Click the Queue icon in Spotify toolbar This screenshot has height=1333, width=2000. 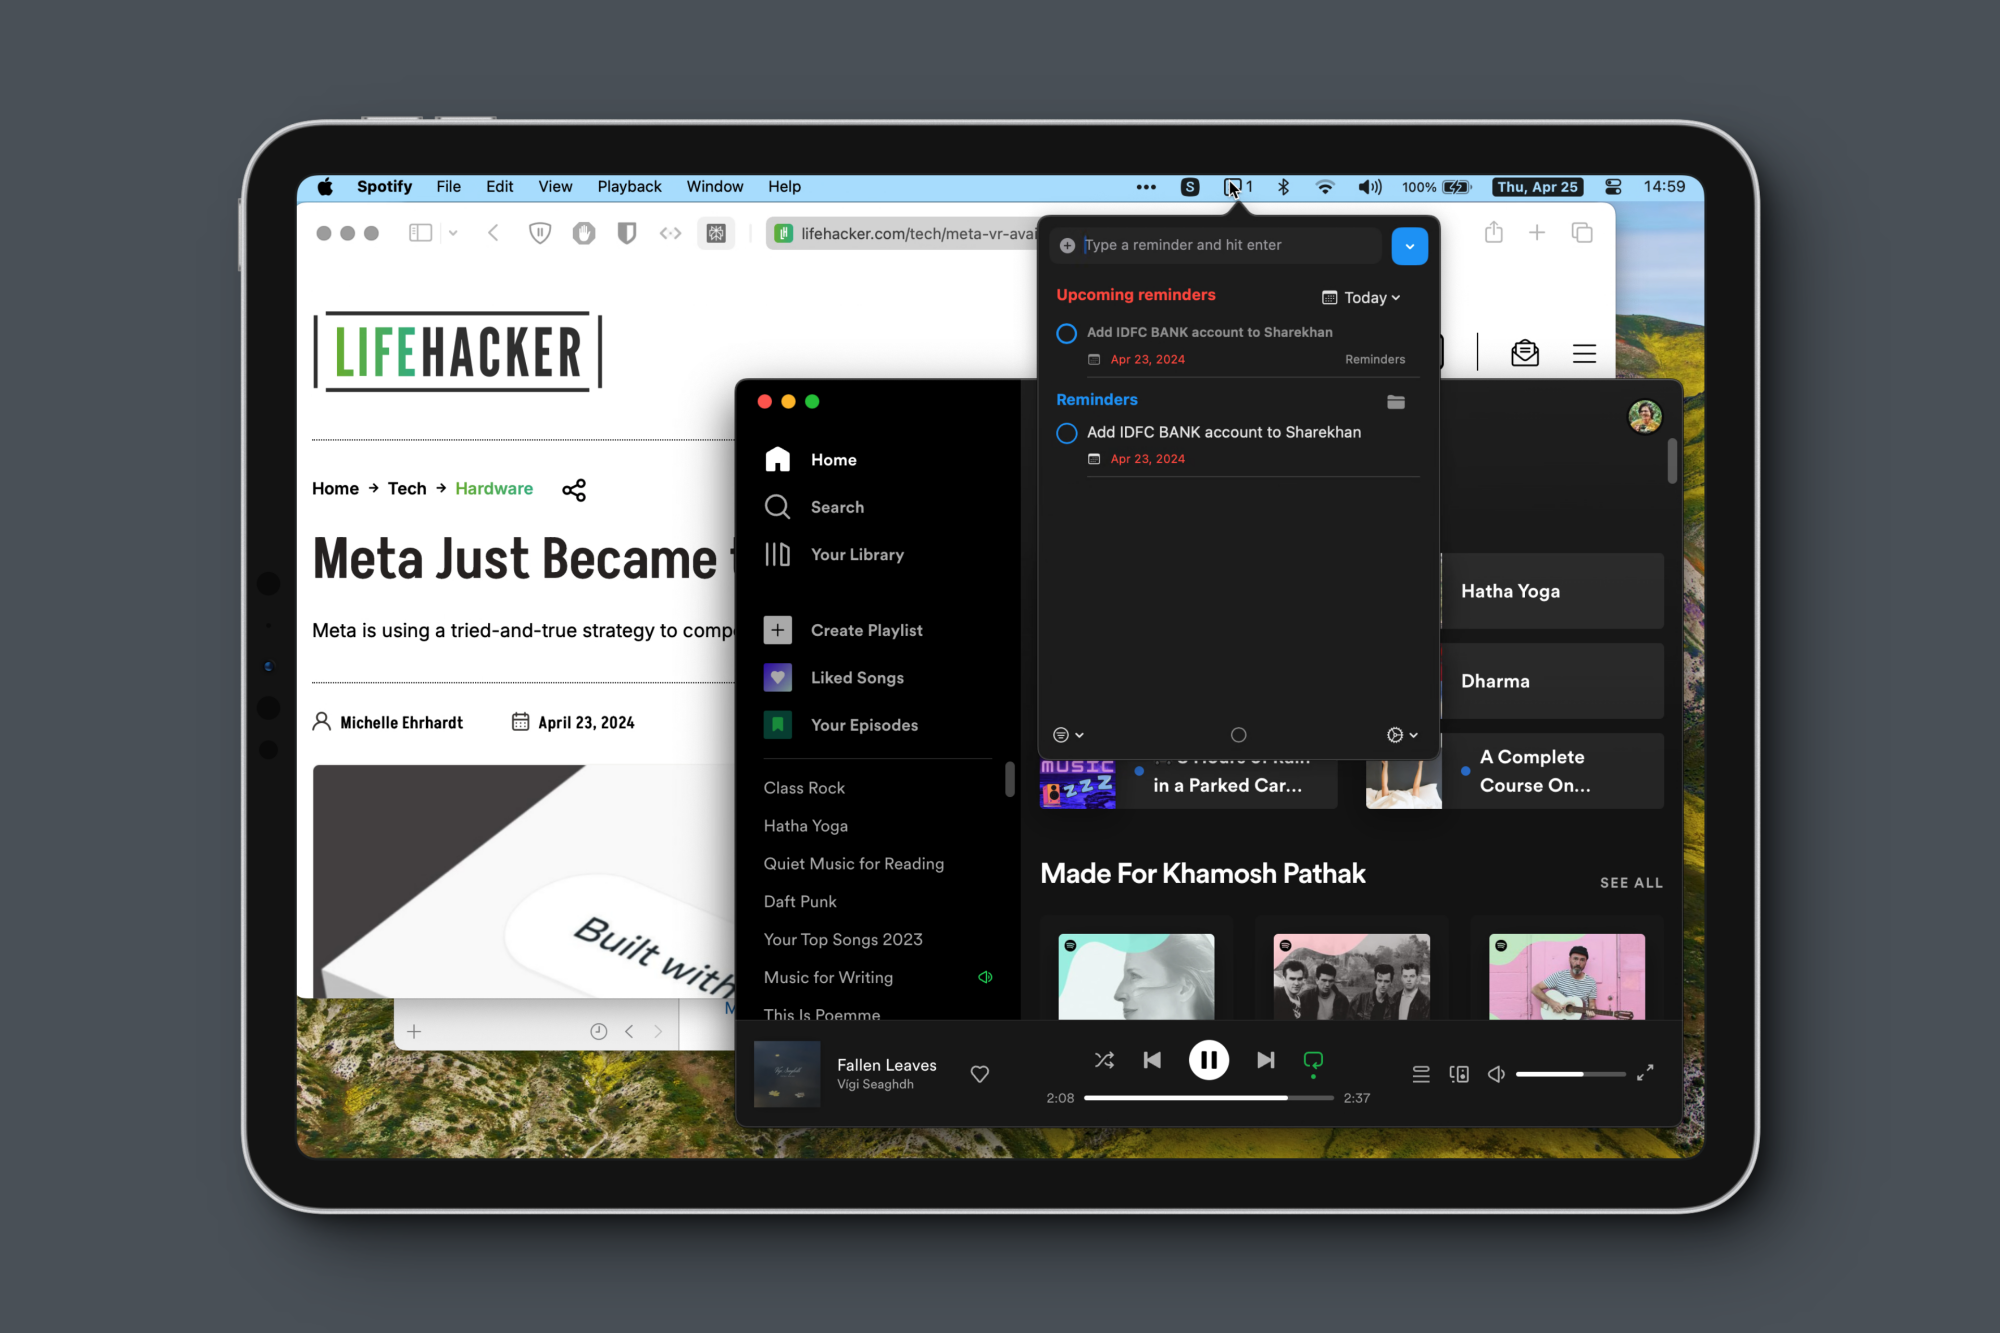coord(1420,1071)
